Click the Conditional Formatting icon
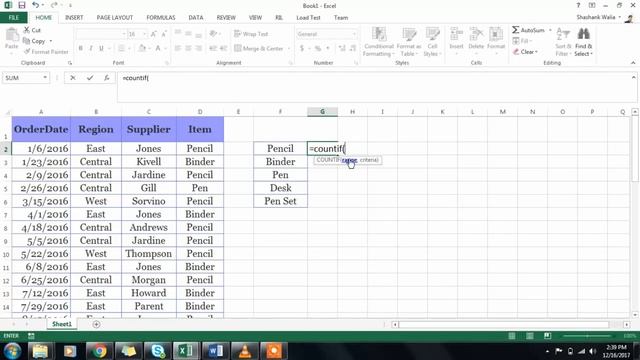Screen dimensions: 640x360 point(379,34)
